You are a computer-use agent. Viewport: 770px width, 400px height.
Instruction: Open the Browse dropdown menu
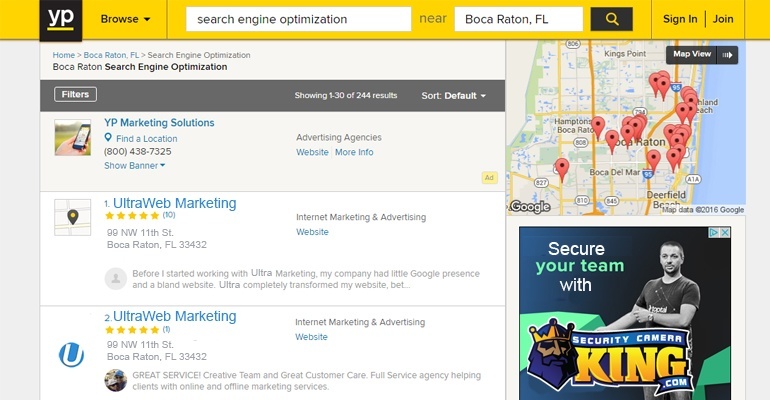pyautogui.click(x=125, y=19)
